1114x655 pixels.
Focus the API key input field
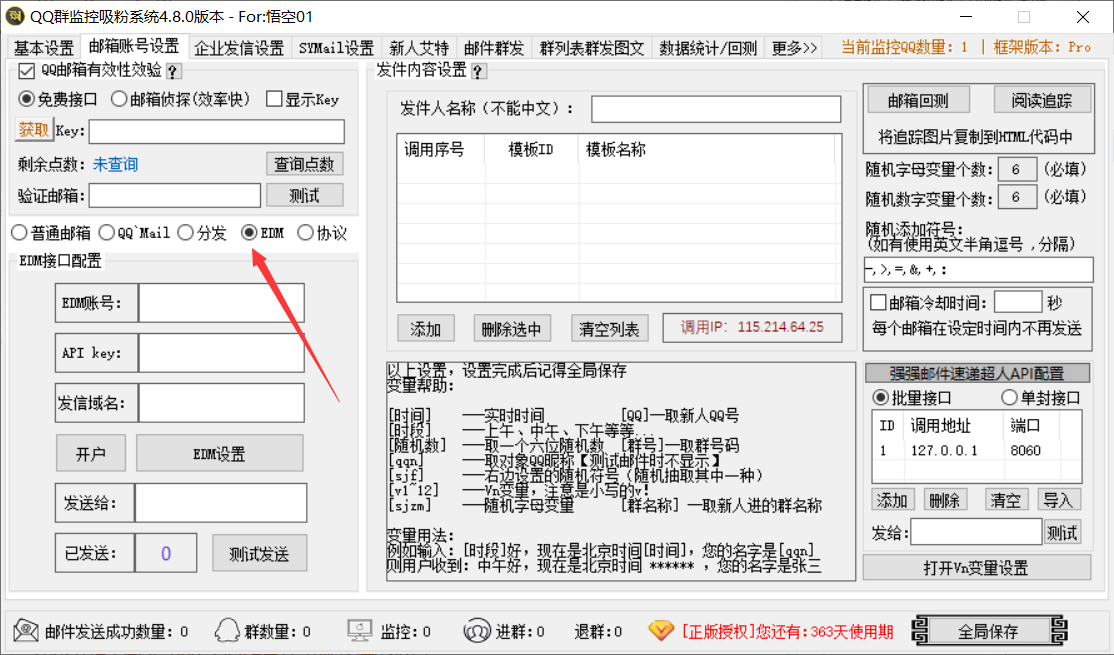[x=221, y=353]
